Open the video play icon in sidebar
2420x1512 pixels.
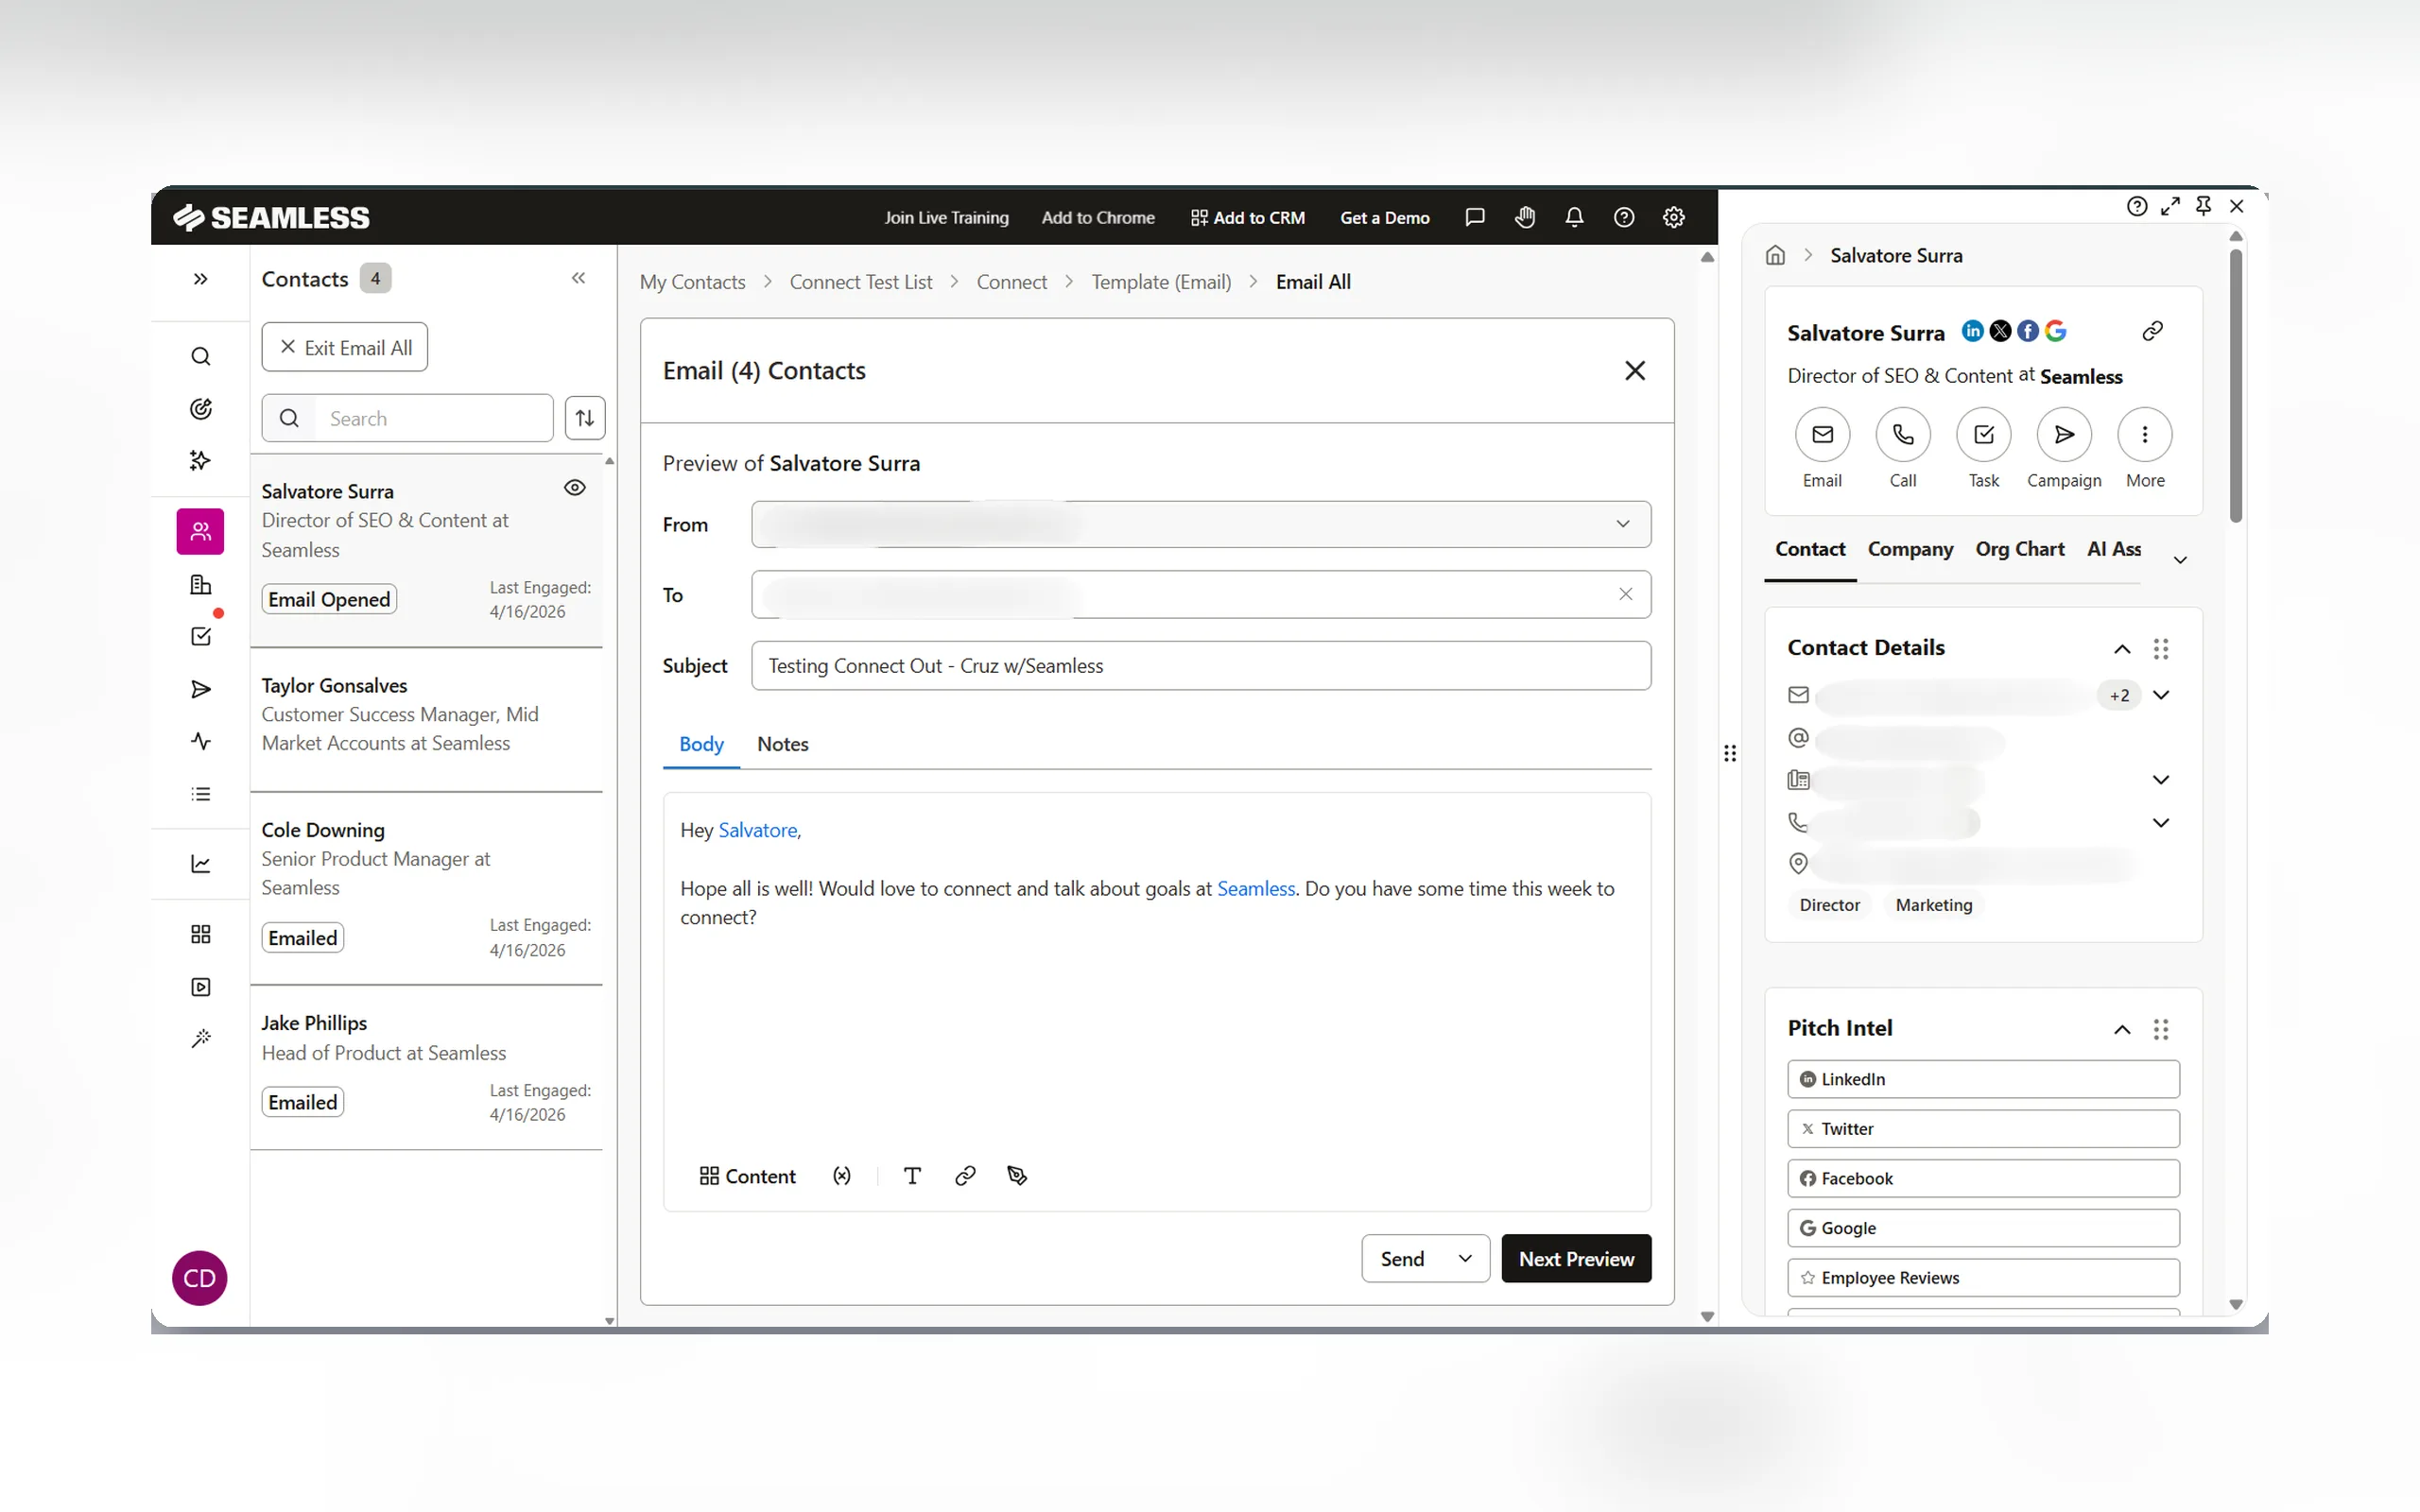(200, 987)
